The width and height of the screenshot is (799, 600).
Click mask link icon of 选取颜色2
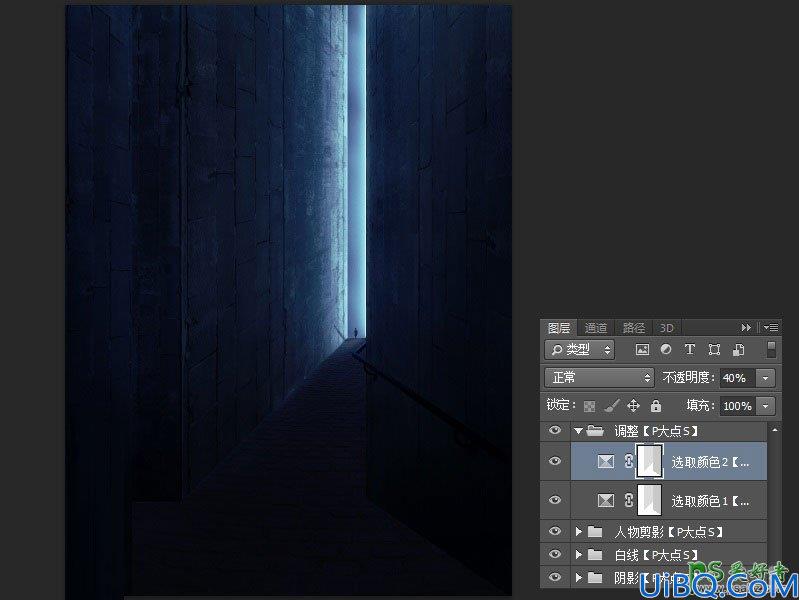pyautogui.click(x=629, y=461)
